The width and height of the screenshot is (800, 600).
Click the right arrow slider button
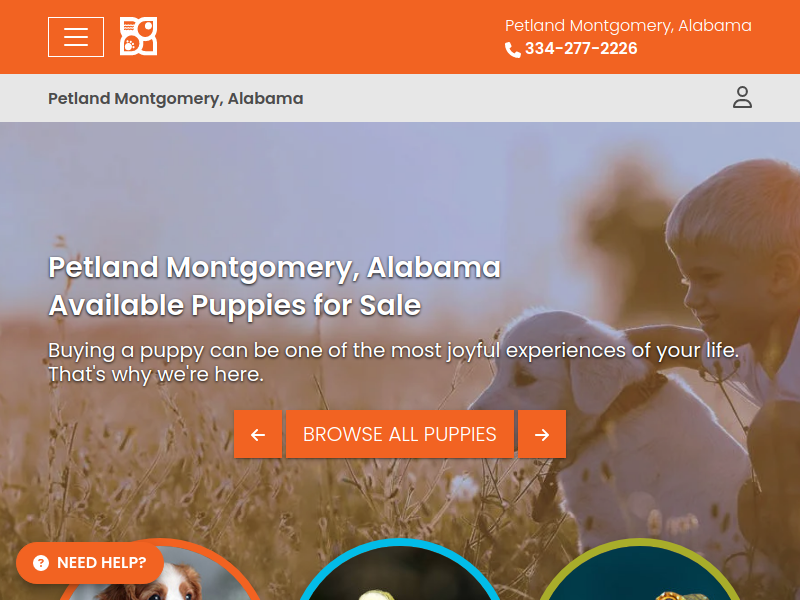point(542,434)
